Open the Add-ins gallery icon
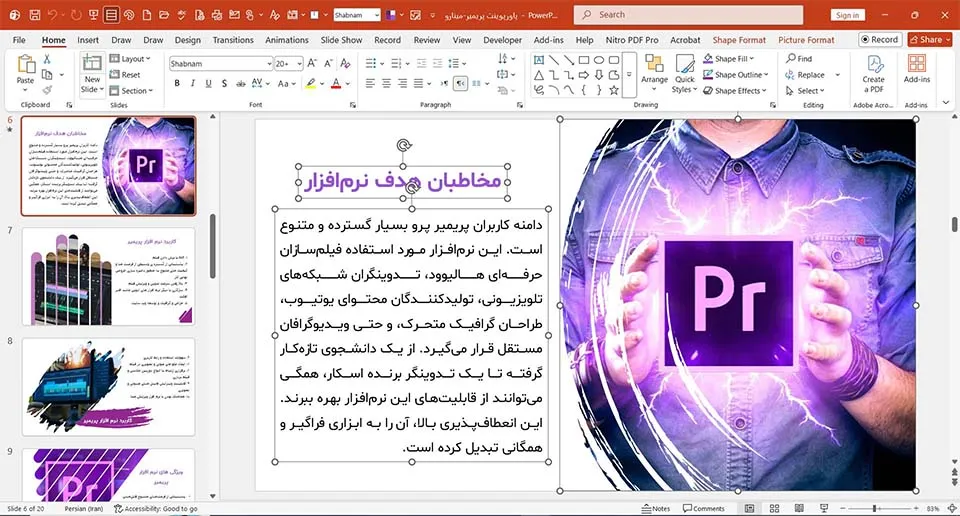The image size is (960, 516). pyautogui.click(x=917, y=64)
